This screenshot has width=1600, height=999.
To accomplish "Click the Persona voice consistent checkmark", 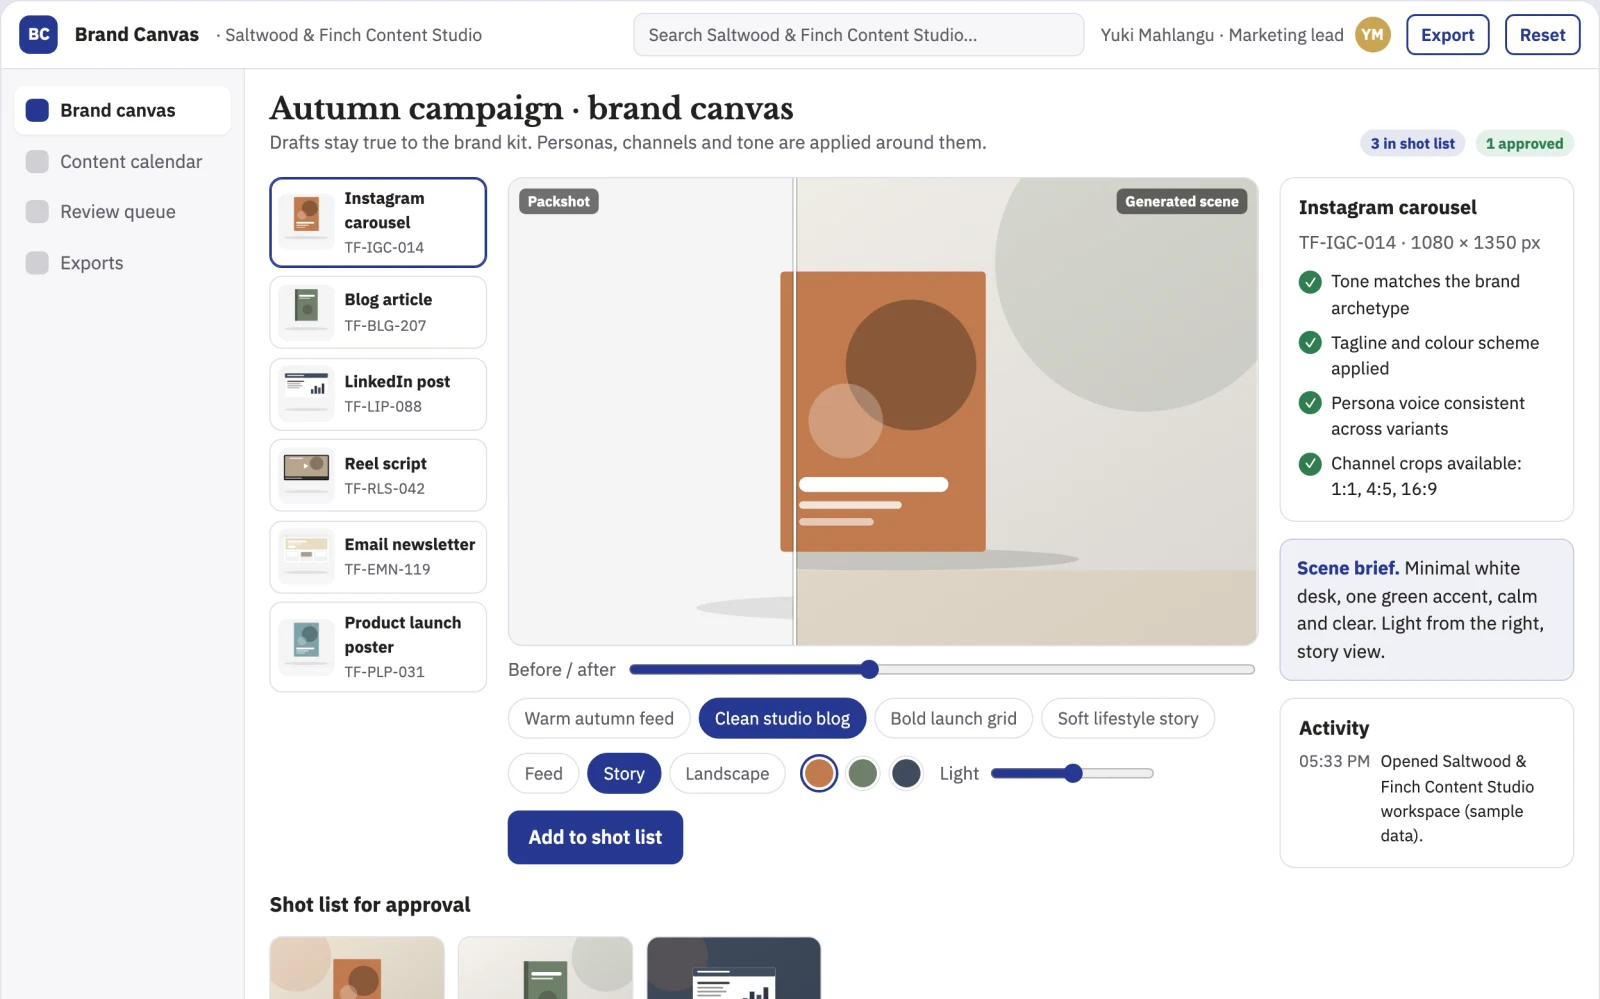I will [x=1310, y=403].
